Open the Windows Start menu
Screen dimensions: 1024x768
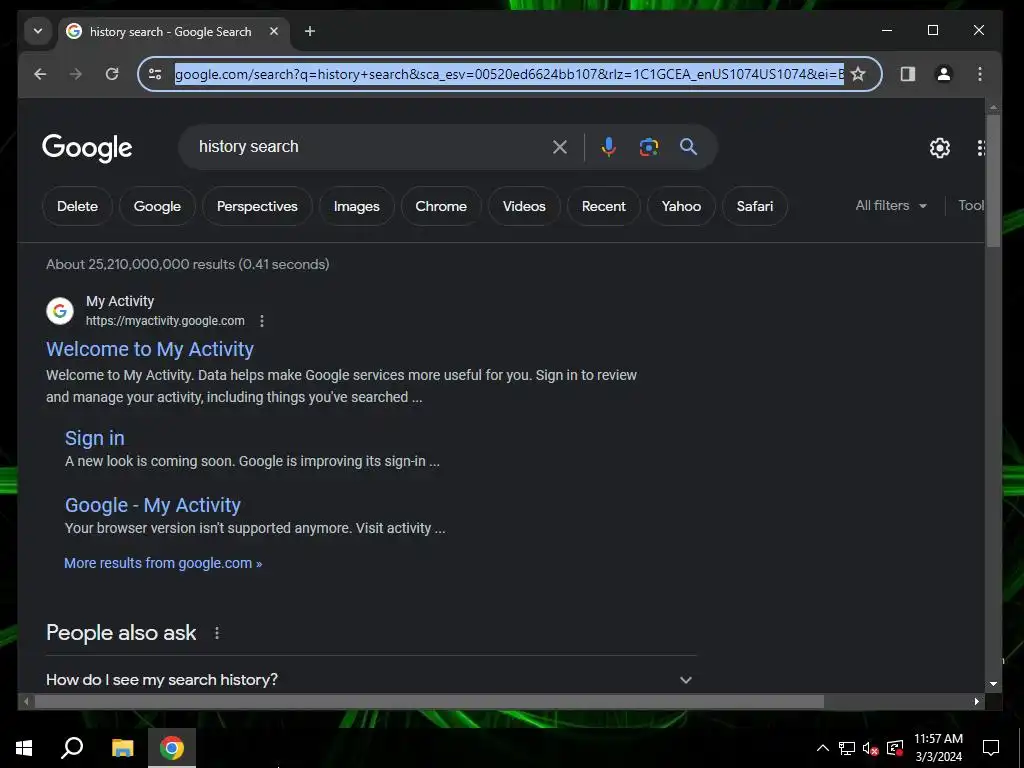point(24,748)
